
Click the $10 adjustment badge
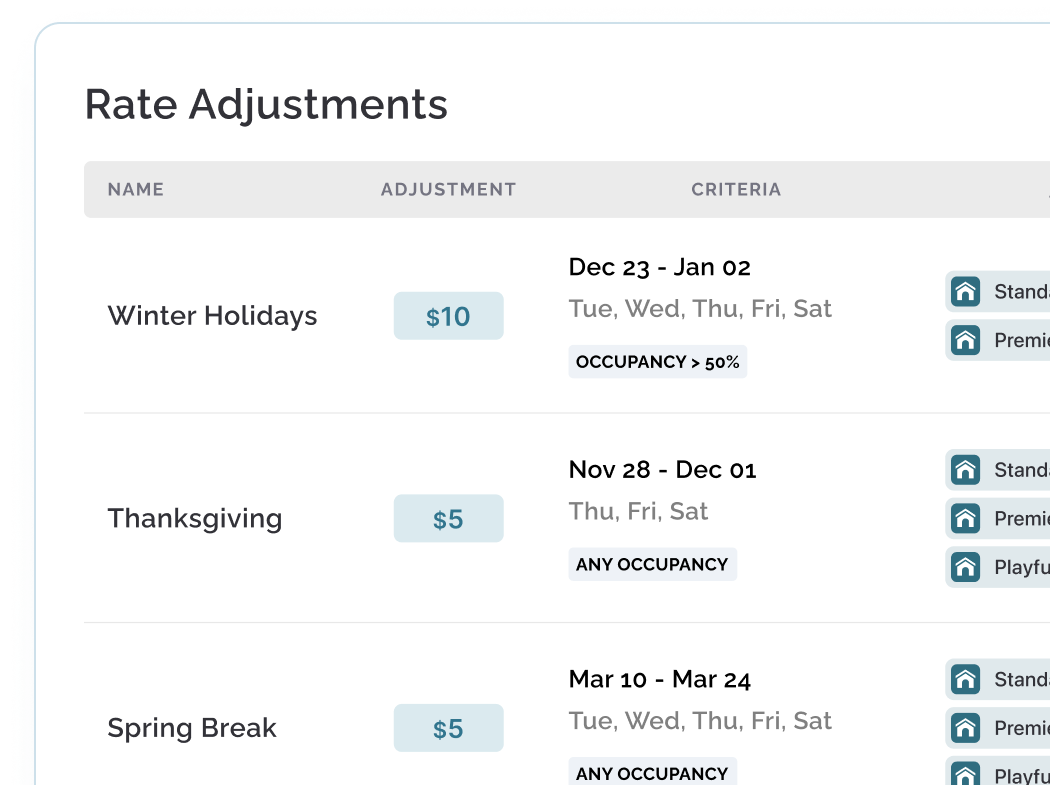pyautogui.click(x=449, y=315)
